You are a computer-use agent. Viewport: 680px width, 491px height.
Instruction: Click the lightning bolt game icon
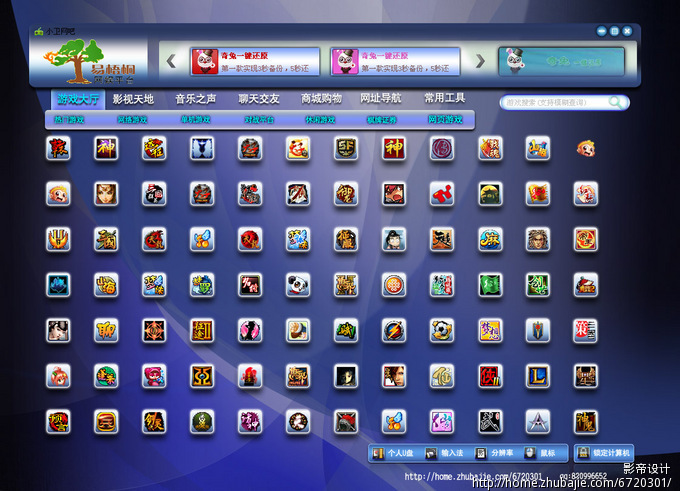394,330
